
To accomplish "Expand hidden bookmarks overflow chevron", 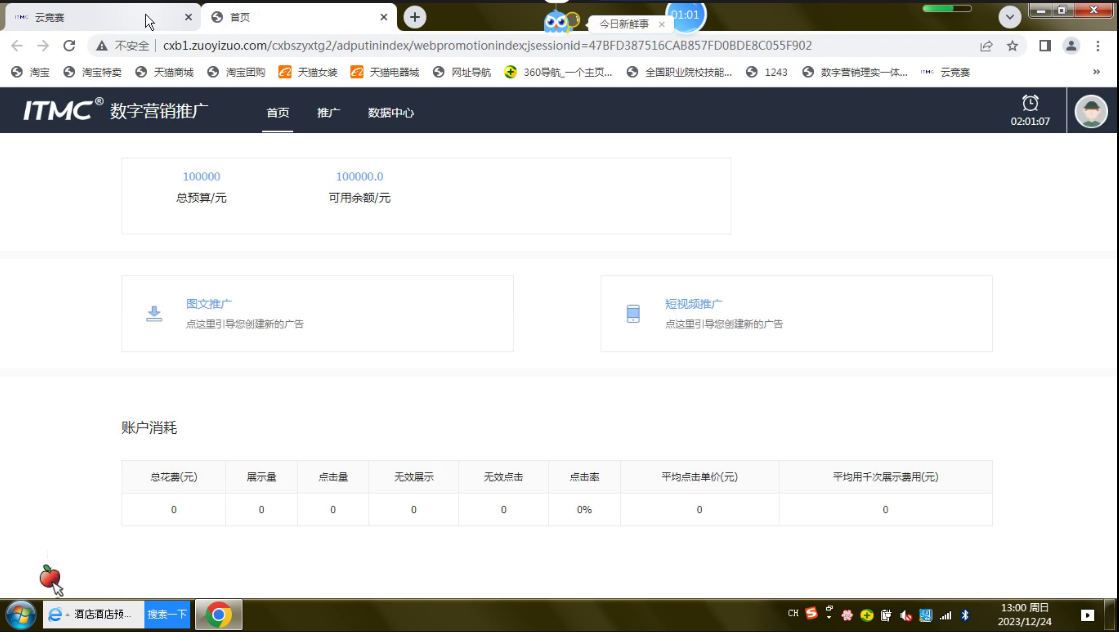I will click(1096, 72).
